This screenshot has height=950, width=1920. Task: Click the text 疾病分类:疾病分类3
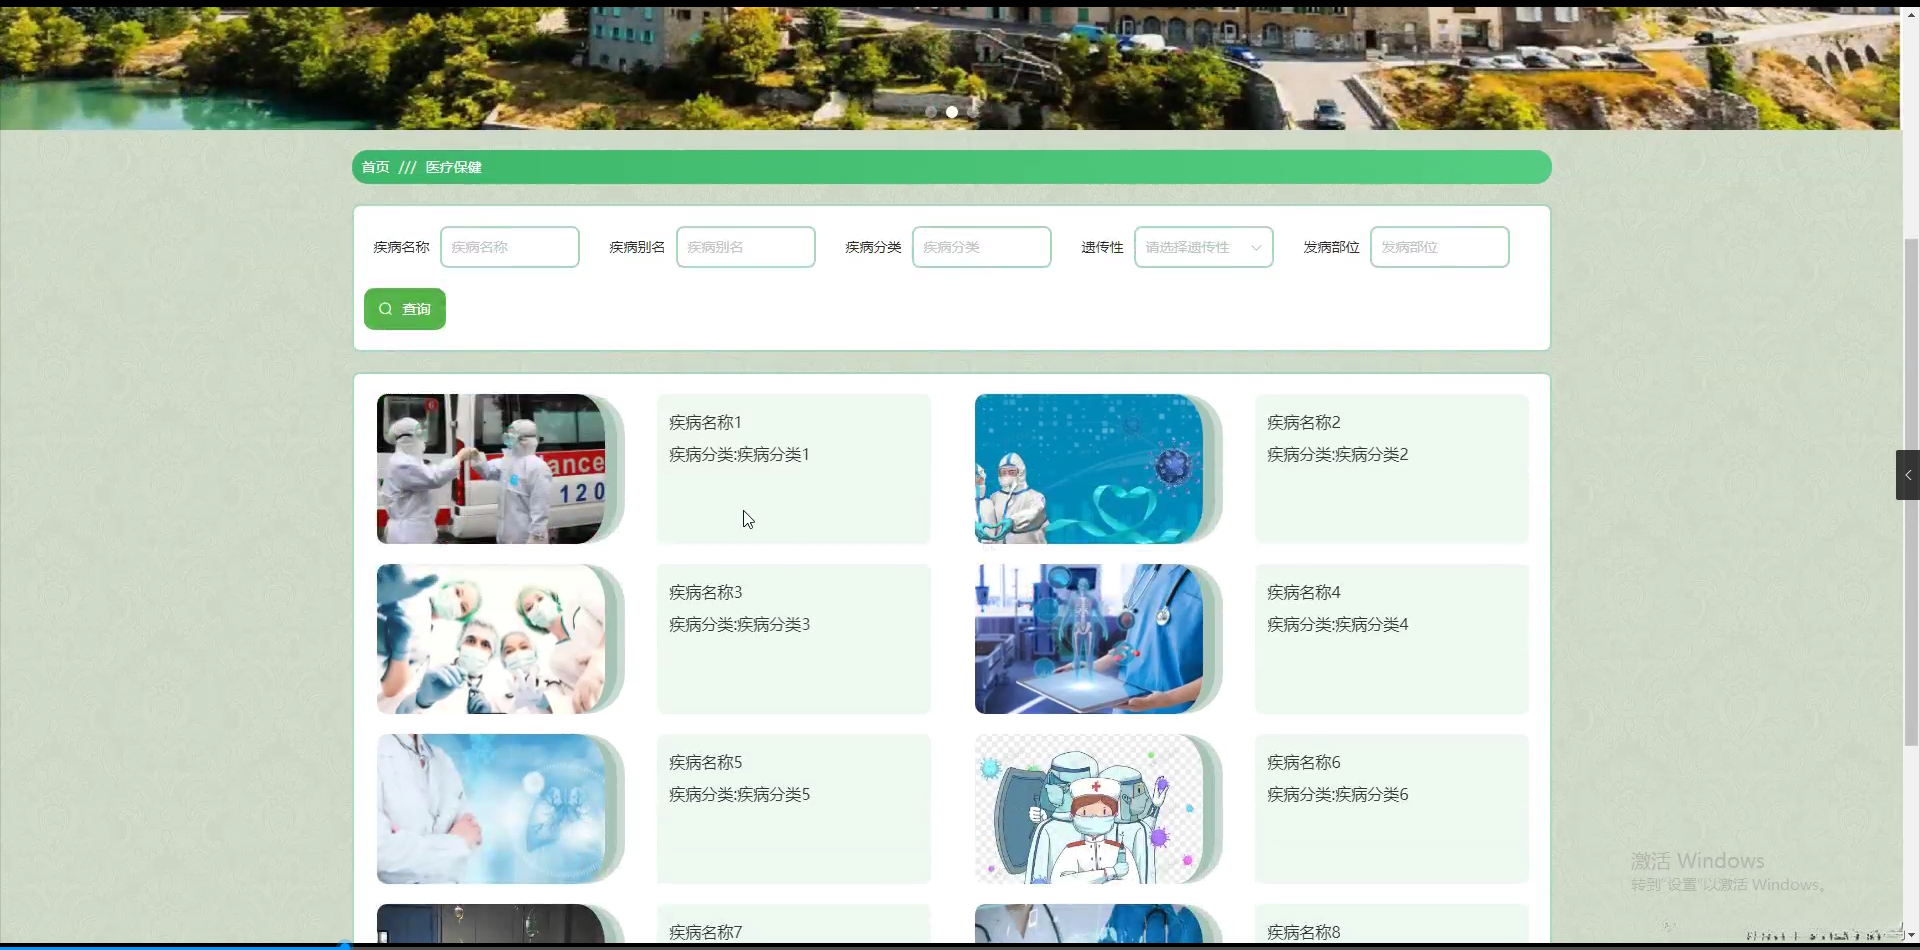coord(739,624)
